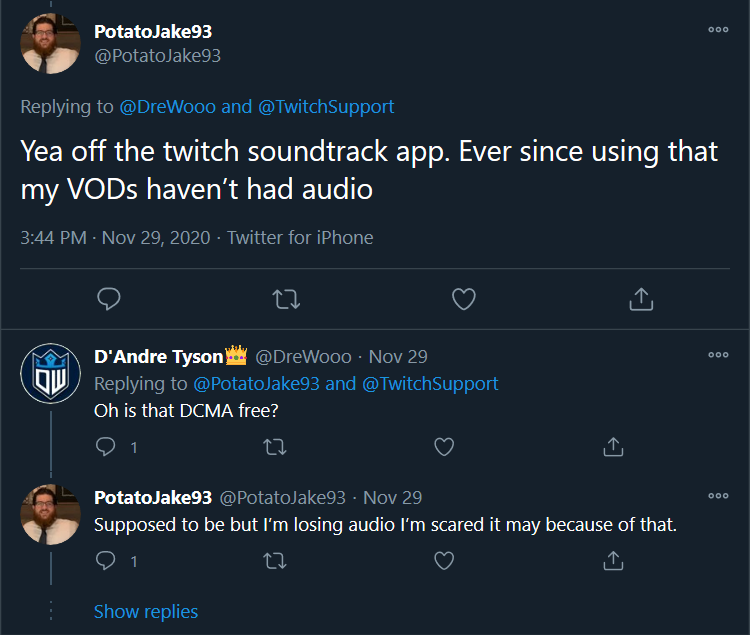Image resolution: width=750 pixels, height=635 pixels.
Task: Share the main tweet by PotatoJake93
Action: [641, 298]
